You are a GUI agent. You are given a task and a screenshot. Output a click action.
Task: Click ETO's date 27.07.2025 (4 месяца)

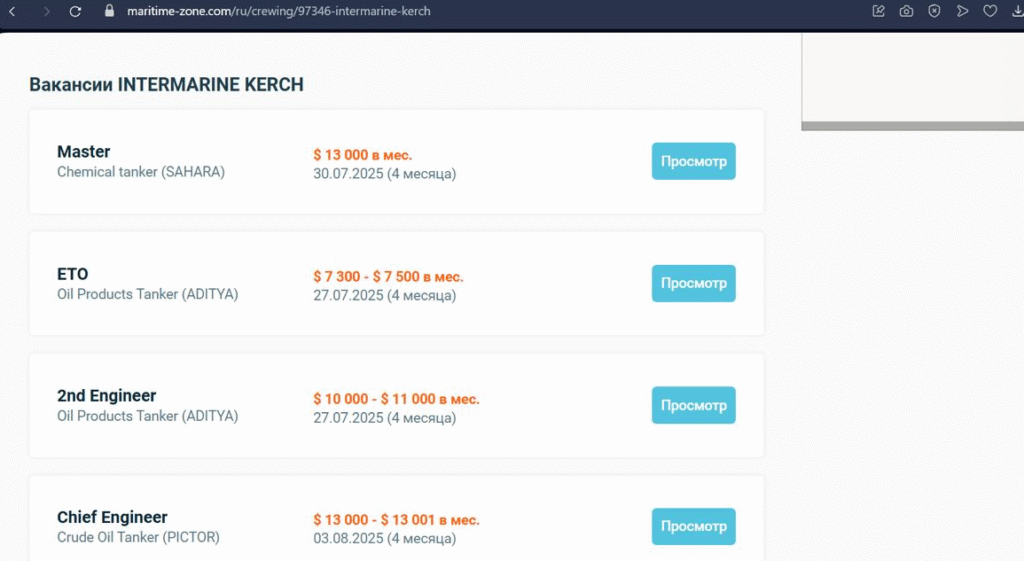tap(385, 295)
